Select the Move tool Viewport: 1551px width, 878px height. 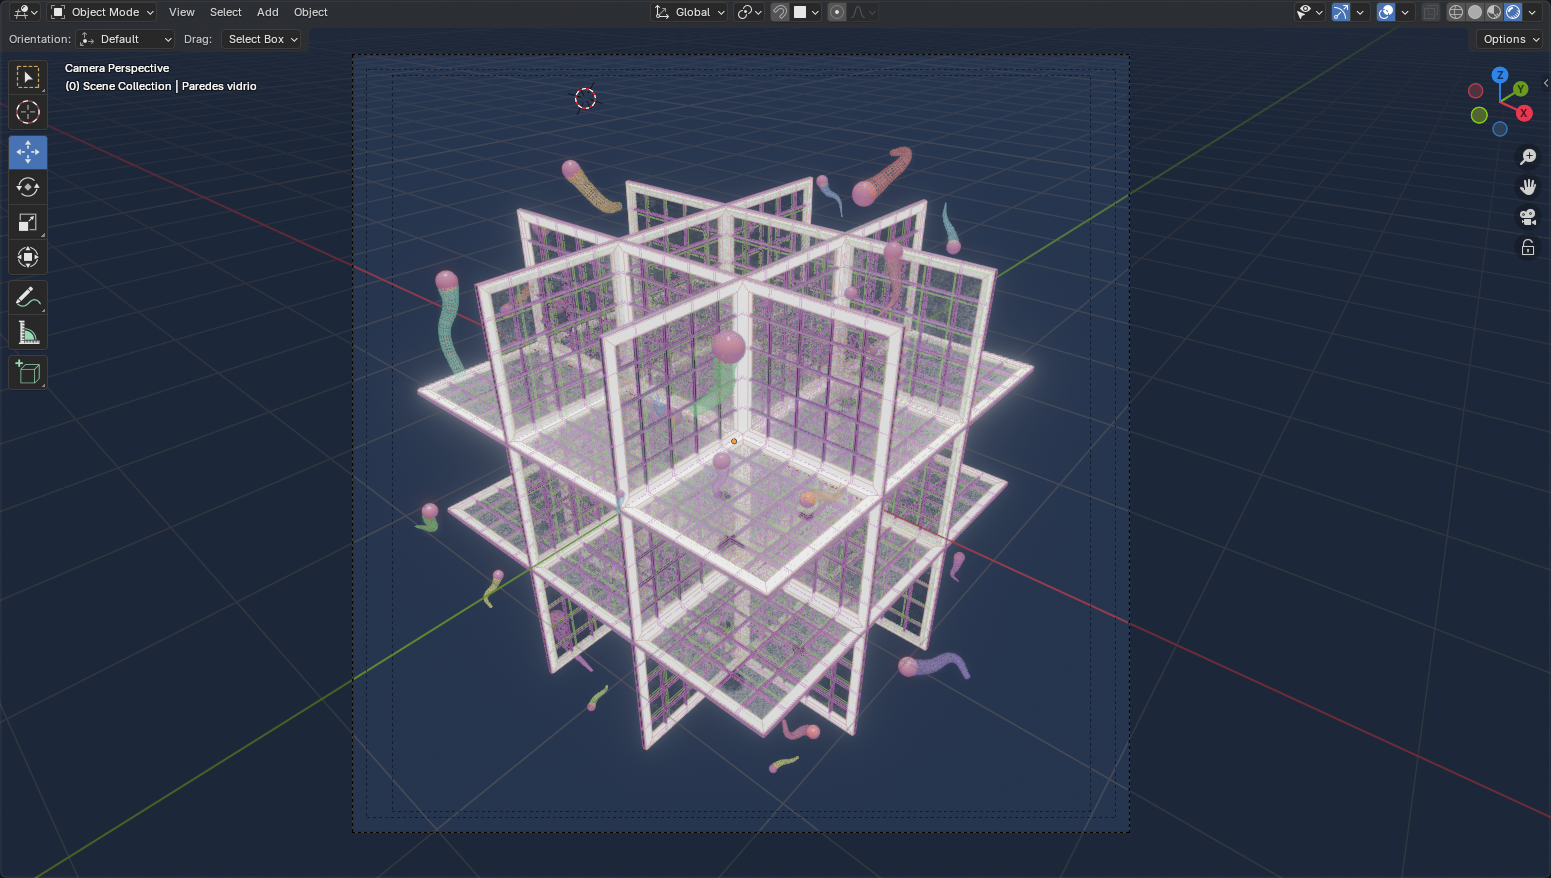[x=27, y=152]
